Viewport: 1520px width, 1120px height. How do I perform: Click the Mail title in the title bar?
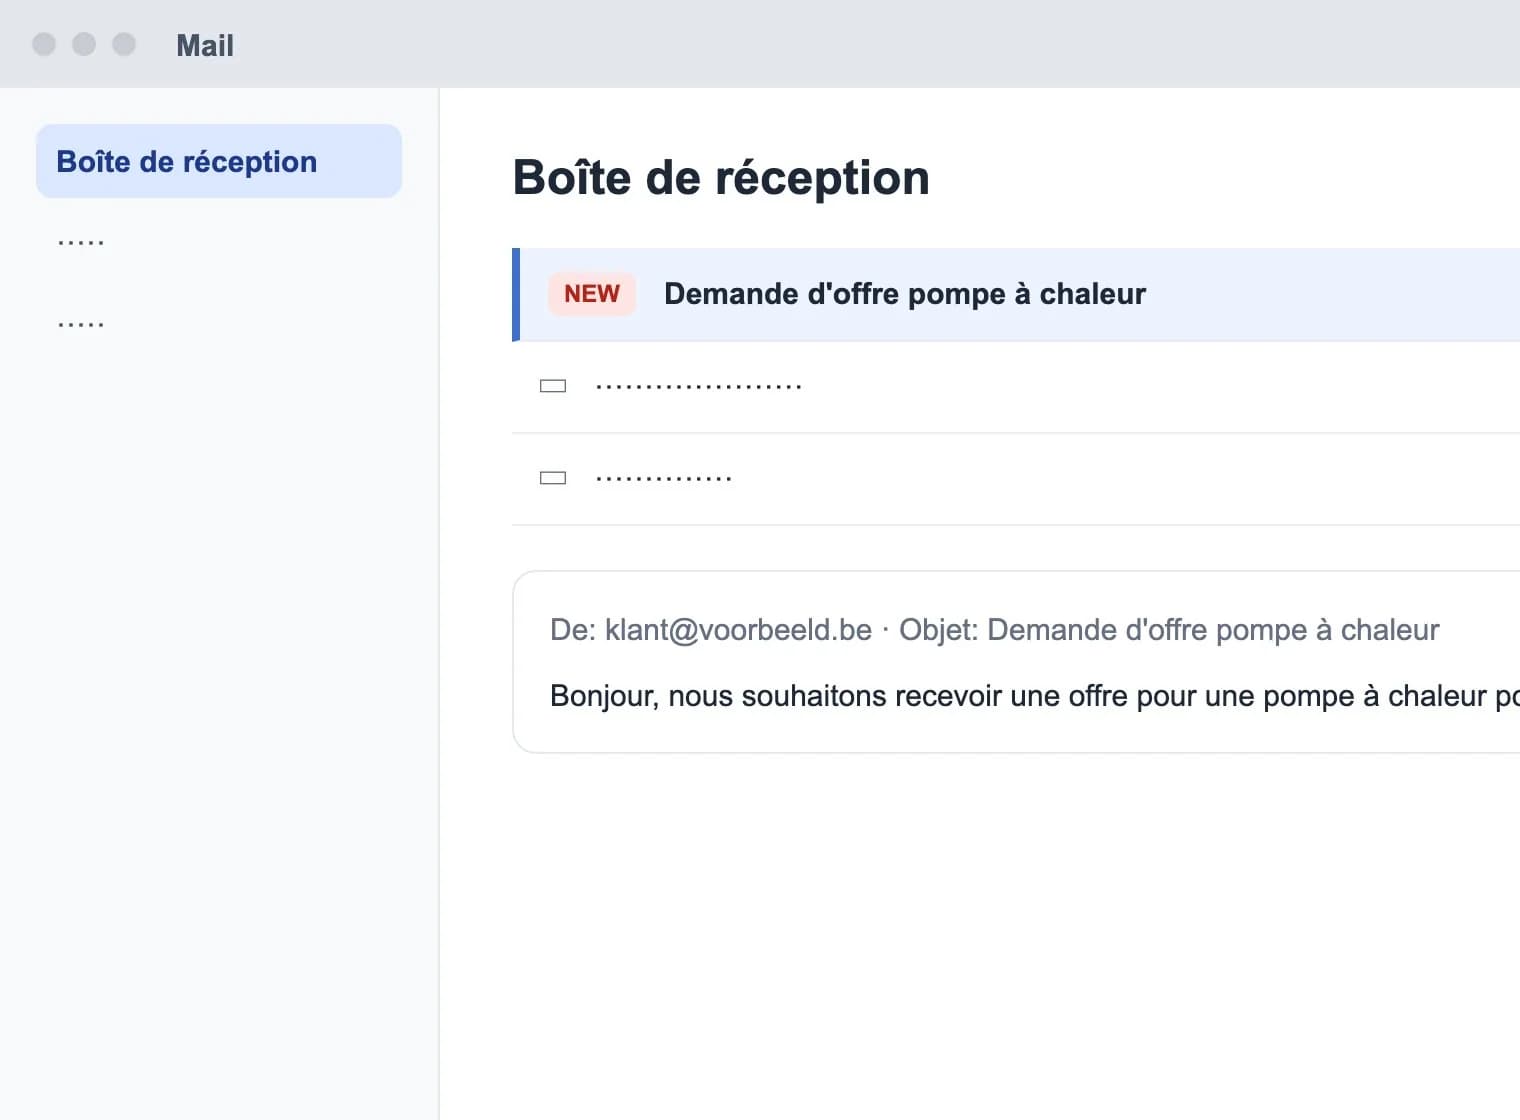[205, 45]
